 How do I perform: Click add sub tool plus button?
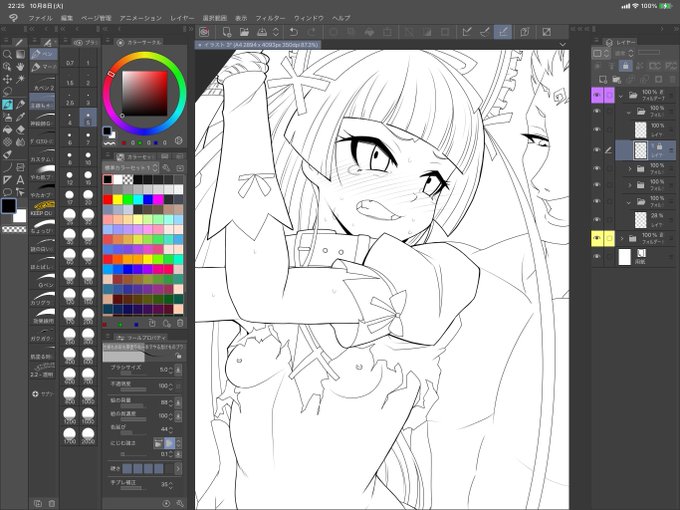tap(35, 394)
